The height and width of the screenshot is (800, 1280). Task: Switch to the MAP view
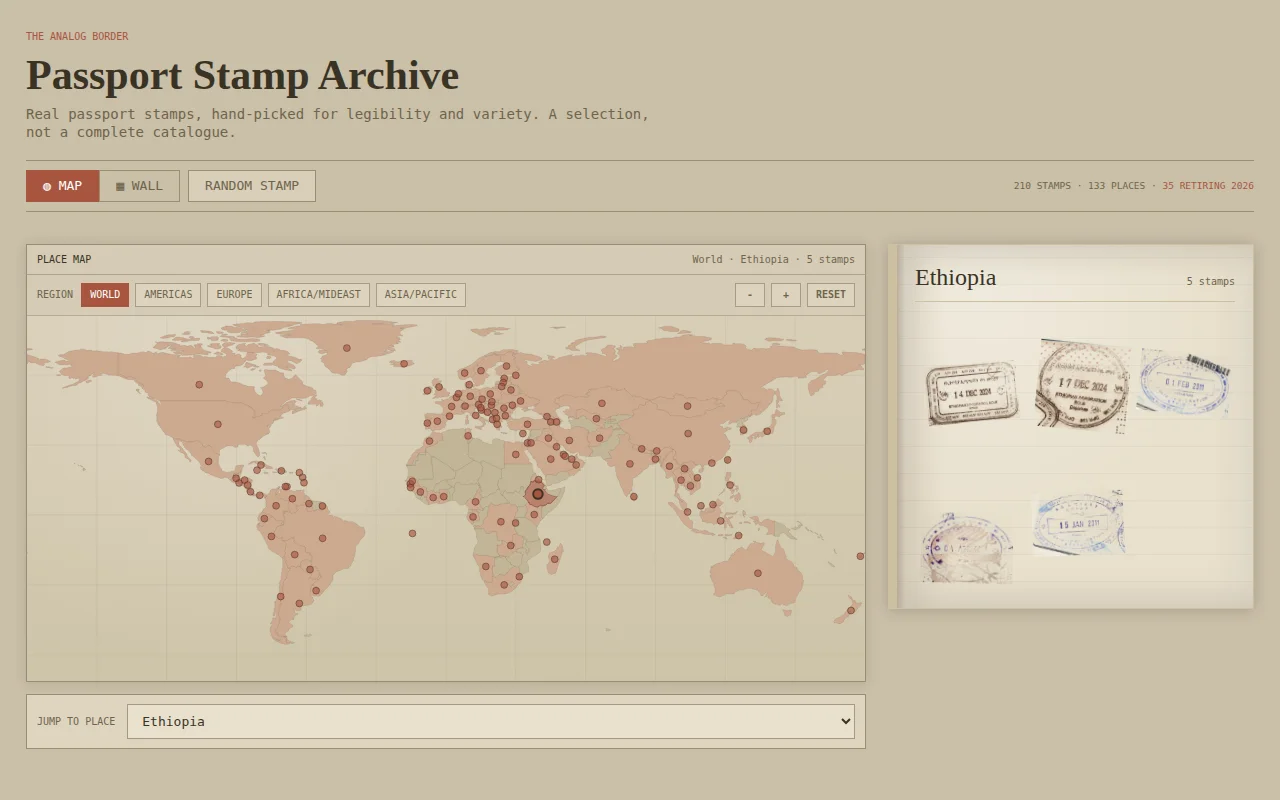pyautogui.click(x=63, y=186)
